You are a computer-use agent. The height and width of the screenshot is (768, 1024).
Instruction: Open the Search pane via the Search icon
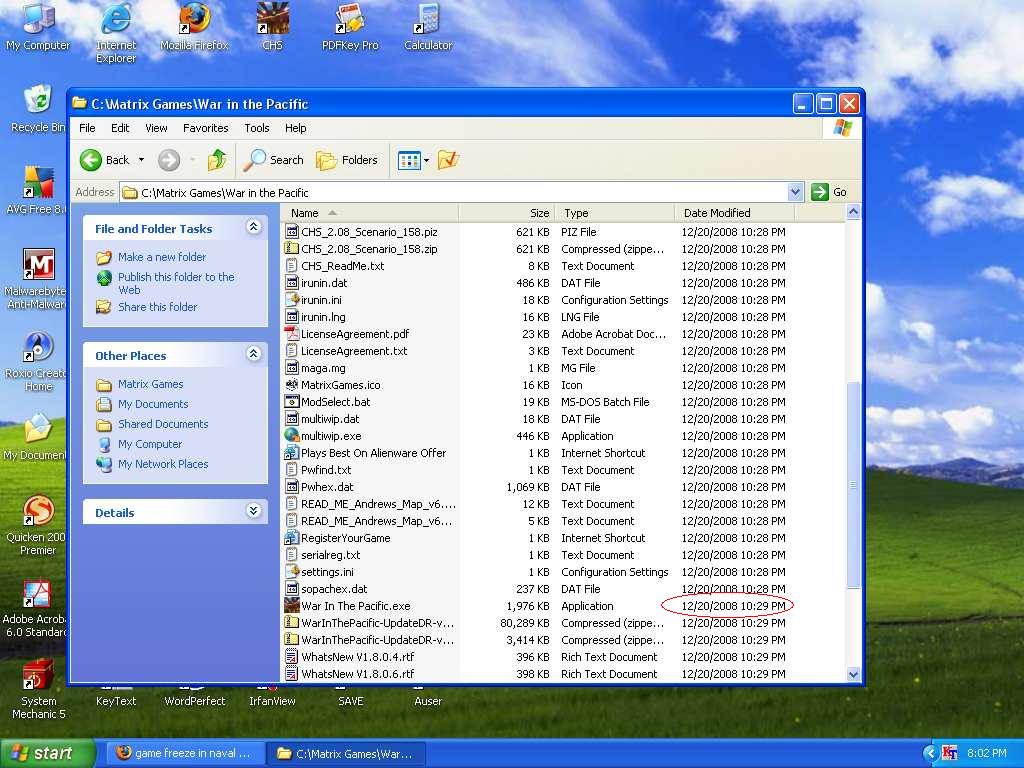click(x=272, y=160)
